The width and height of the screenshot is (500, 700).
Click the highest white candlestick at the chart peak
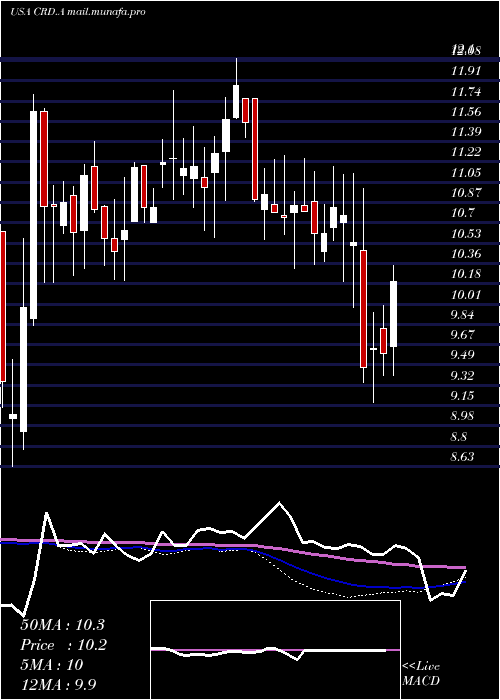coord(236,102)
